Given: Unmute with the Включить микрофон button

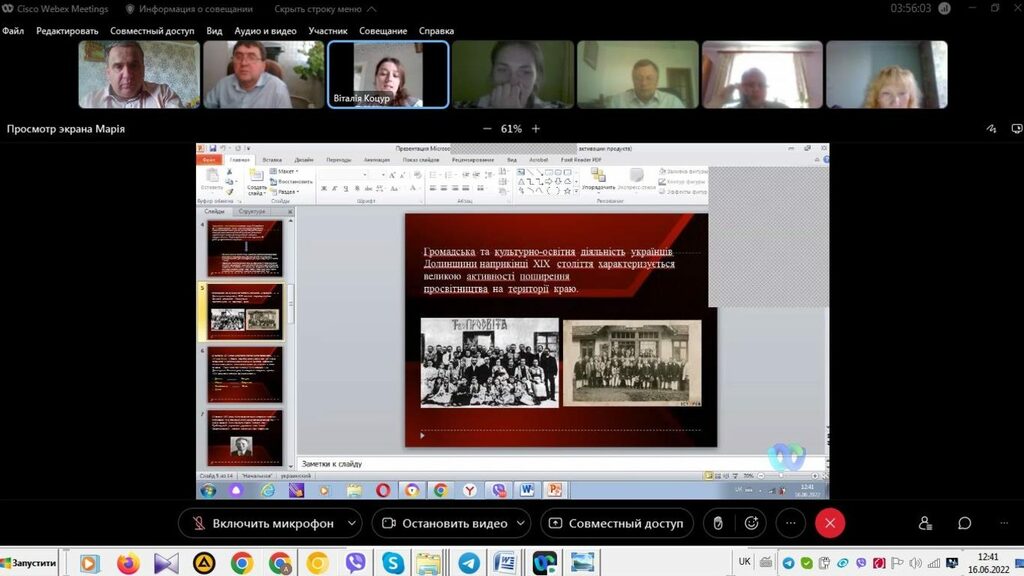Looking at the screenshot, I should pos(262,523).
